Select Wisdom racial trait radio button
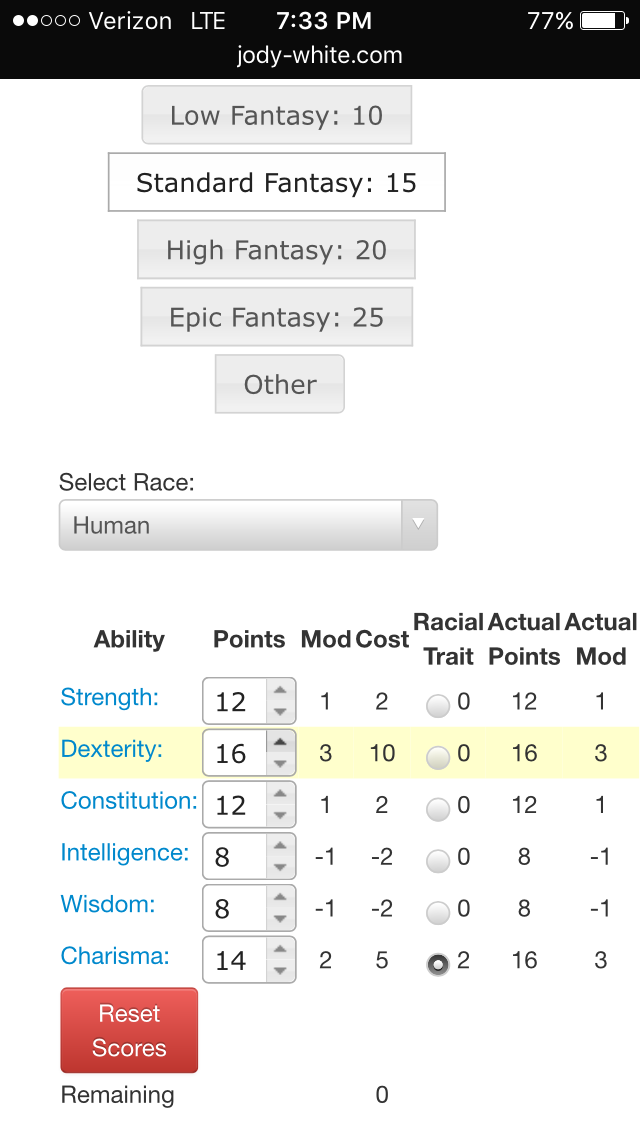The height and width of the screenshot is (1136, 640). [x=438, y=914]
